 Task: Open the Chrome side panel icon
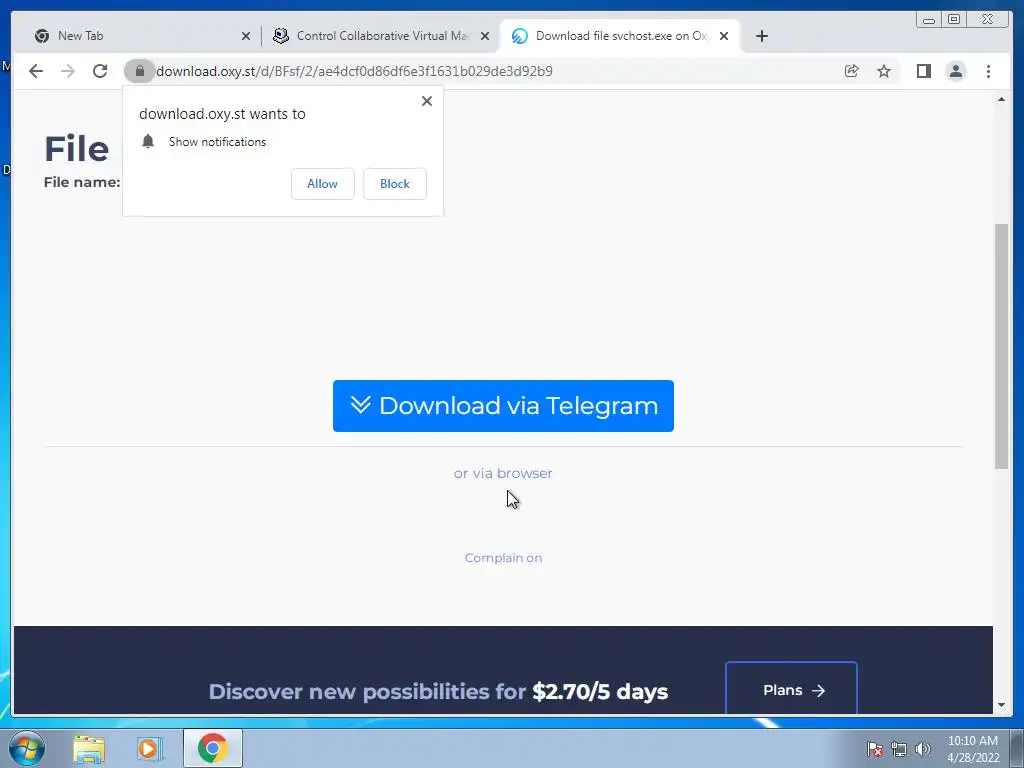point(923,71)
